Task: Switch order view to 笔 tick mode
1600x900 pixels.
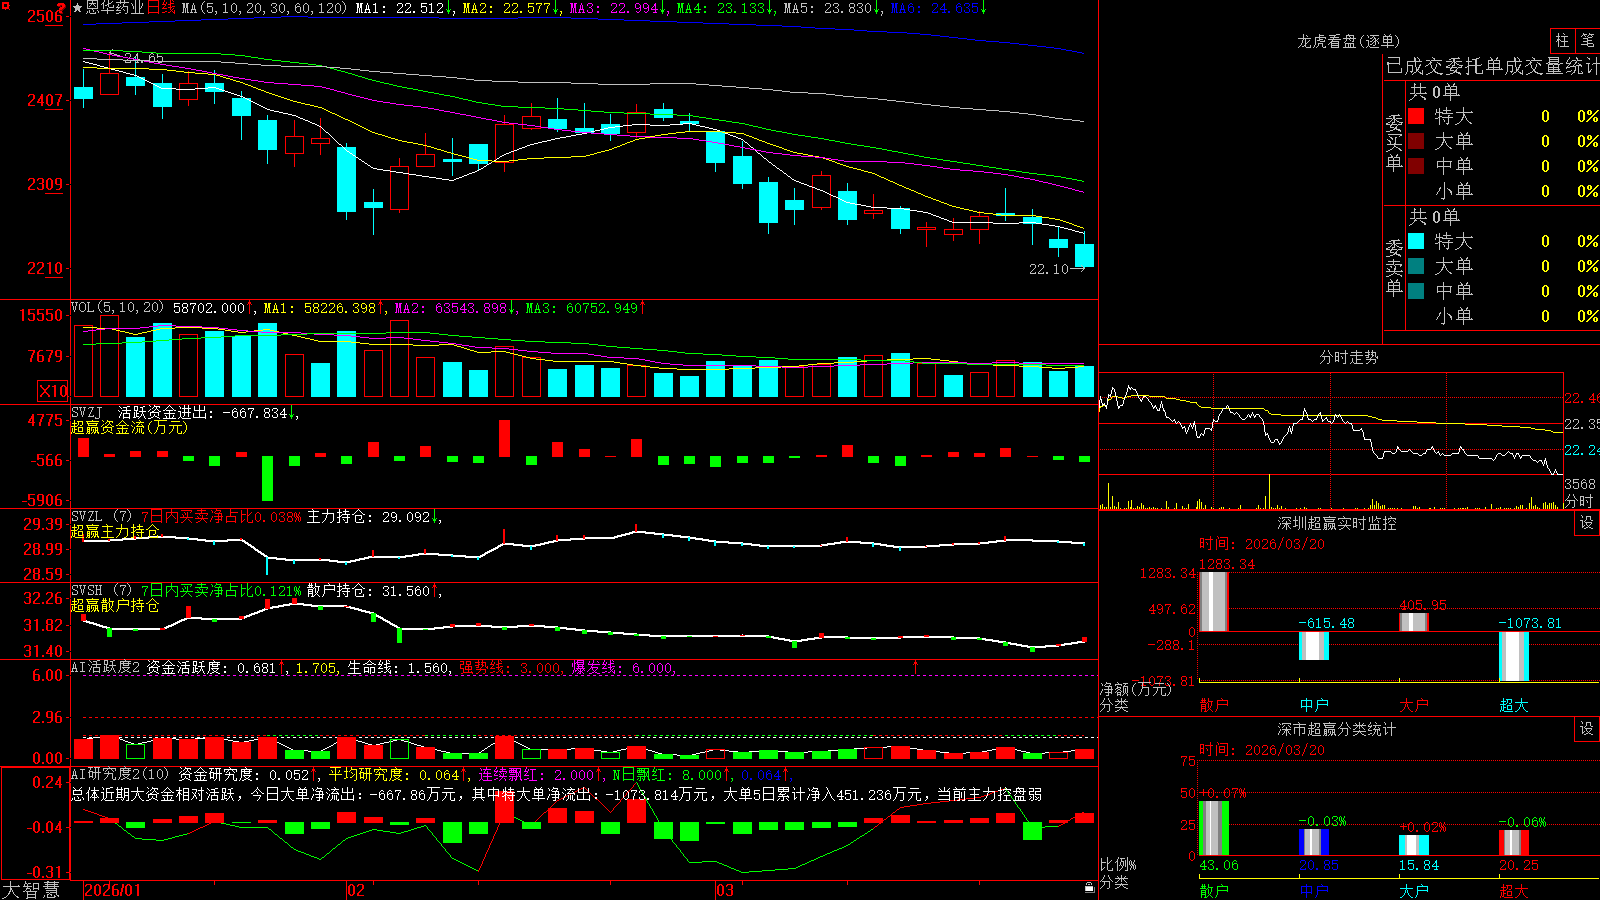Action: coord(1587,40)
